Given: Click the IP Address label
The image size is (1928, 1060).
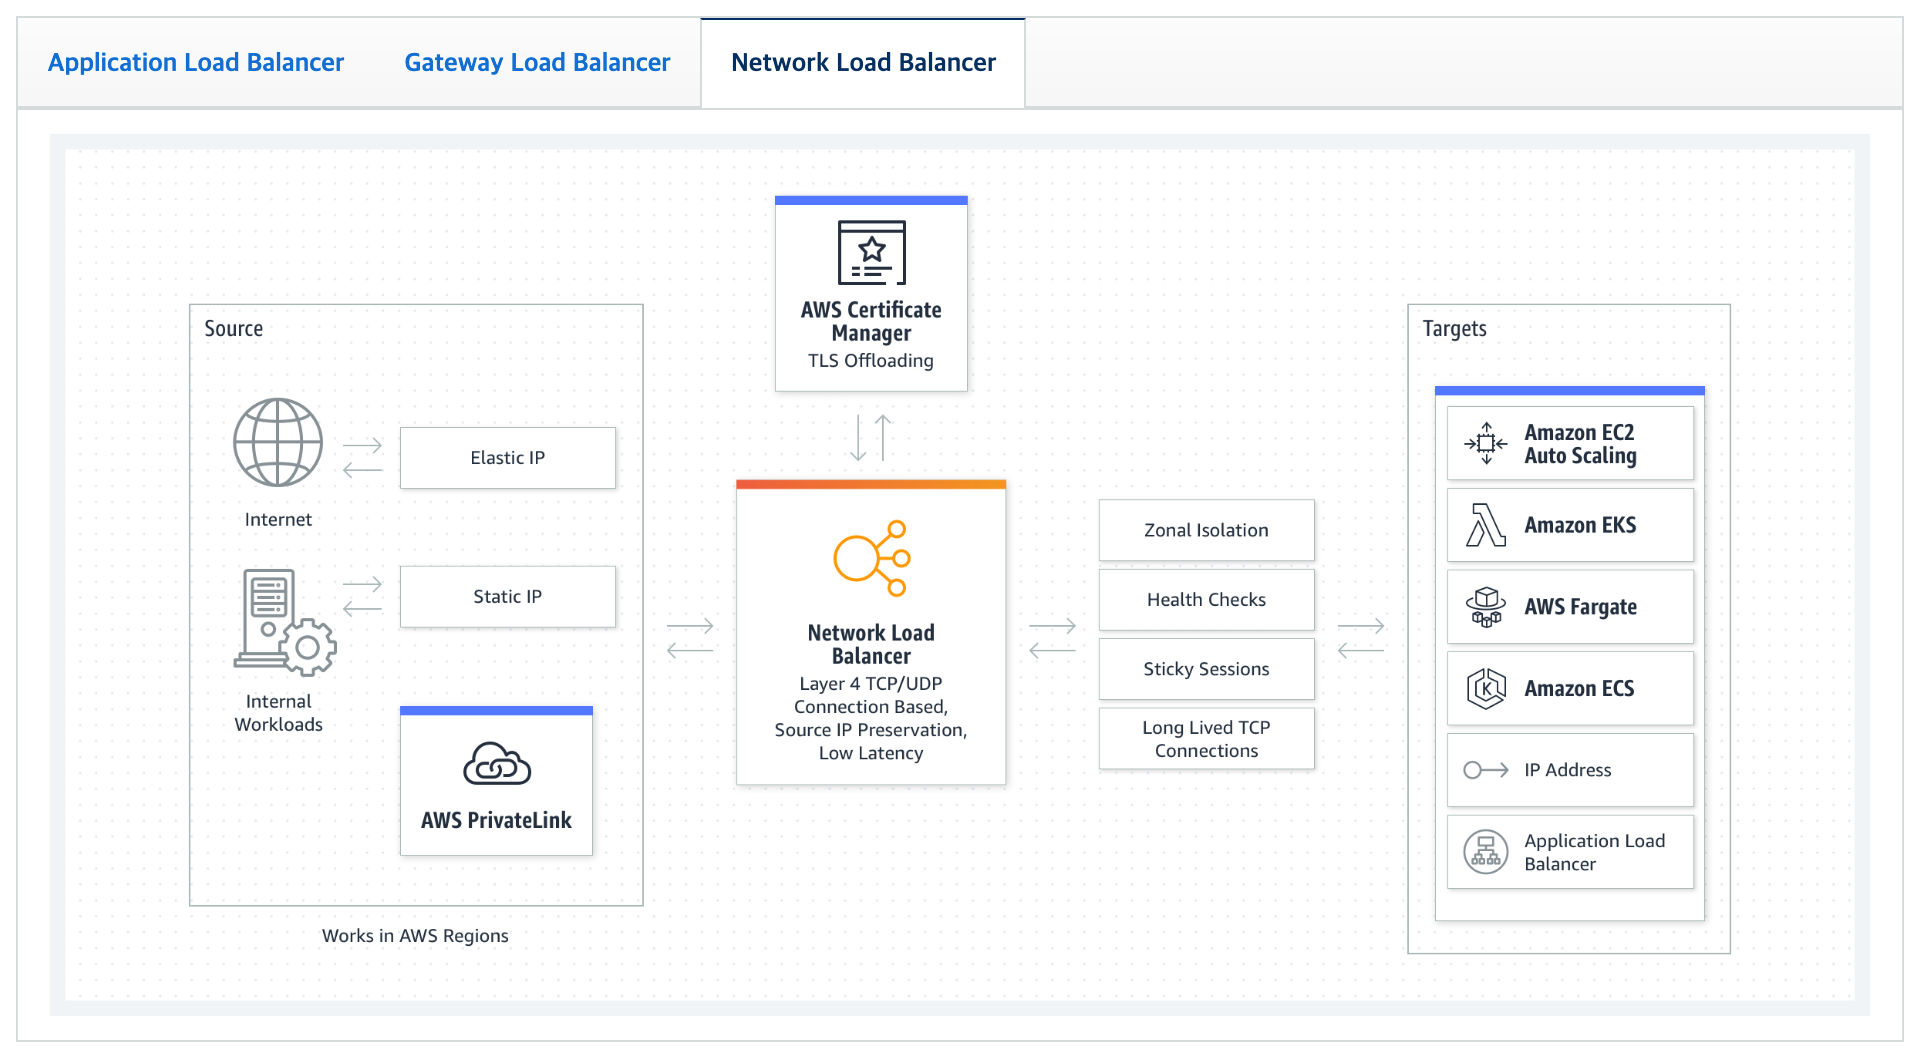Looking at the screenshot, I should point(1568,770).
